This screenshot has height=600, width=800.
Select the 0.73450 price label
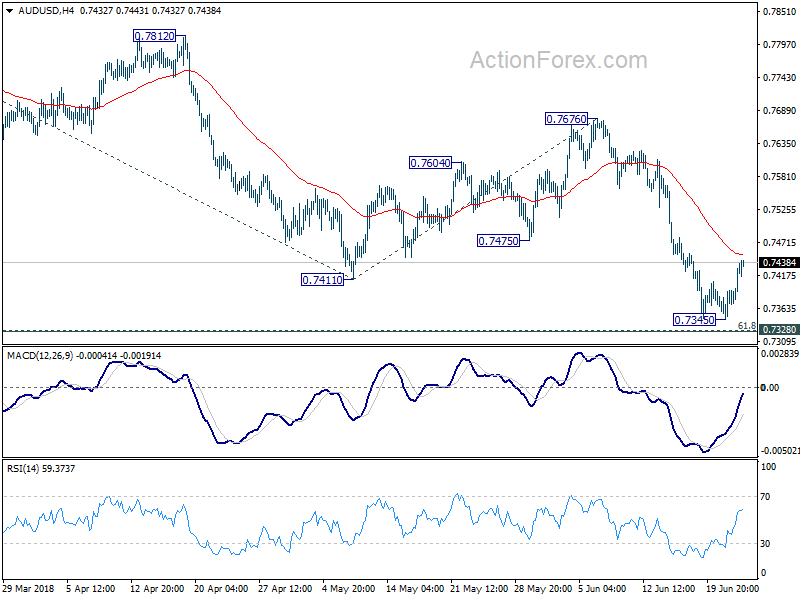pyautogui.click(x=694, y=320)
